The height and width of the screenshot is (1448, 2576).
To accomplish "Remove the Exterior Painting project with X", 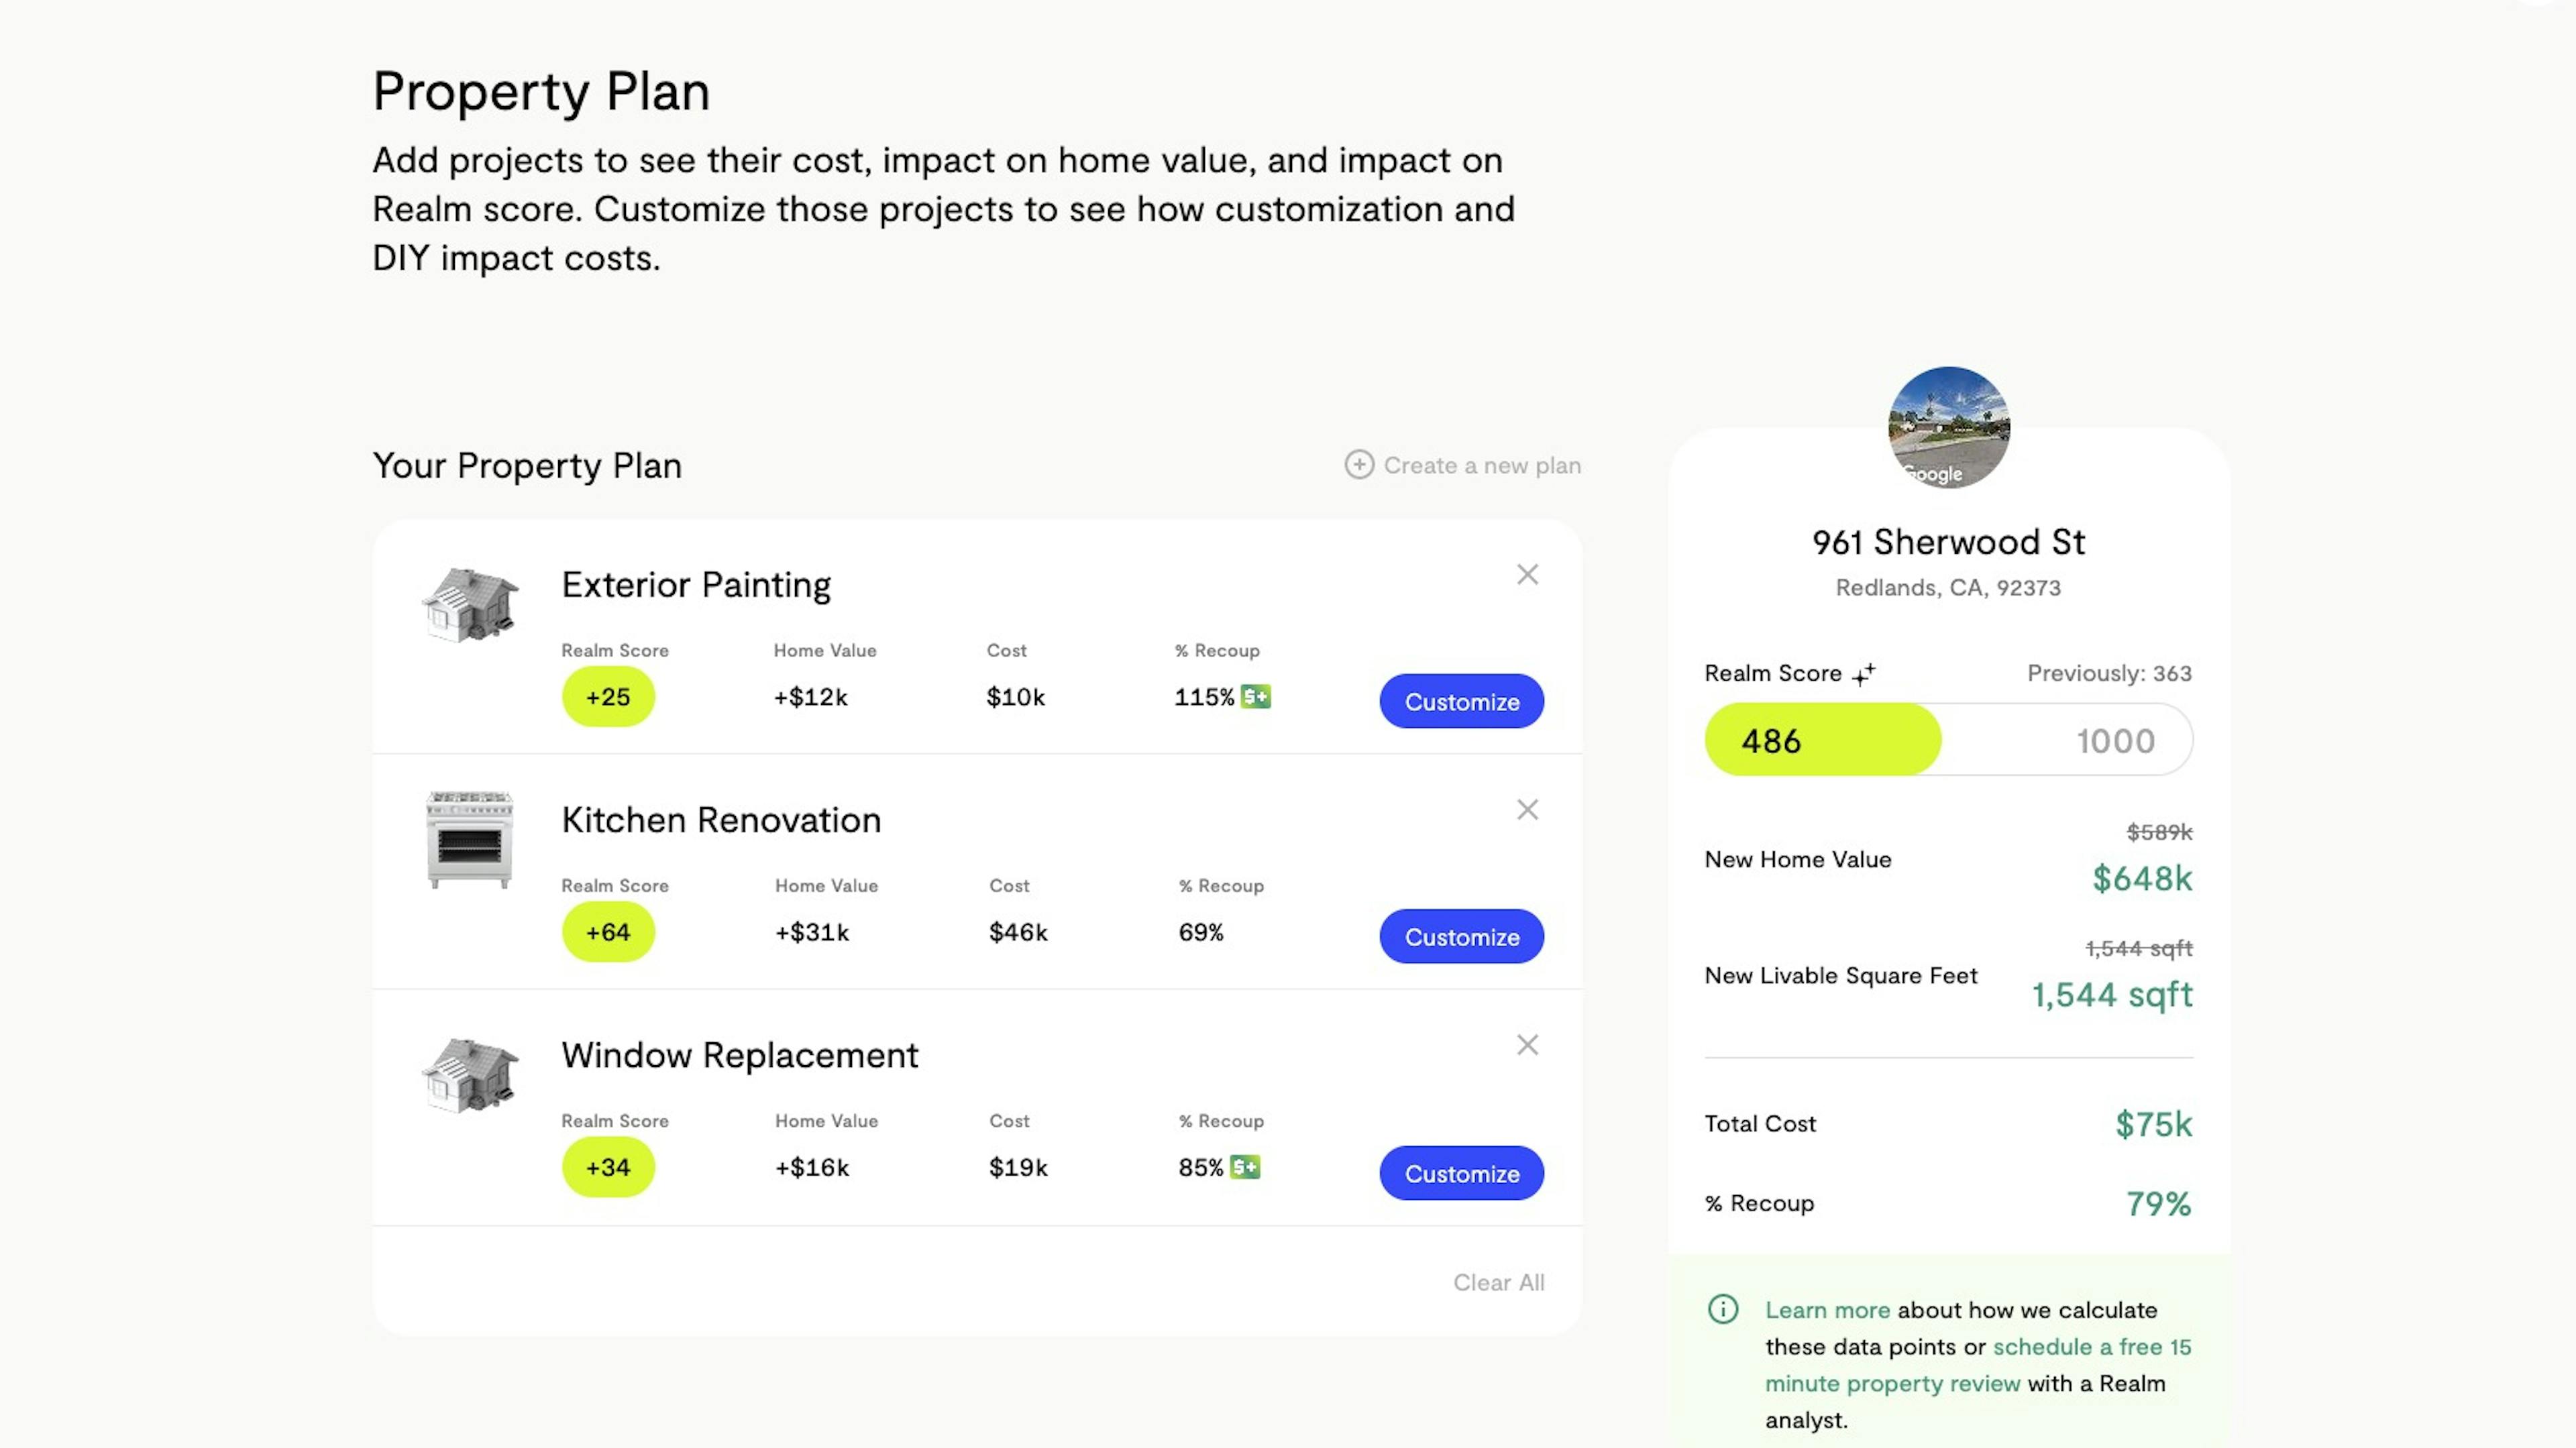I will coord(1527,574).
